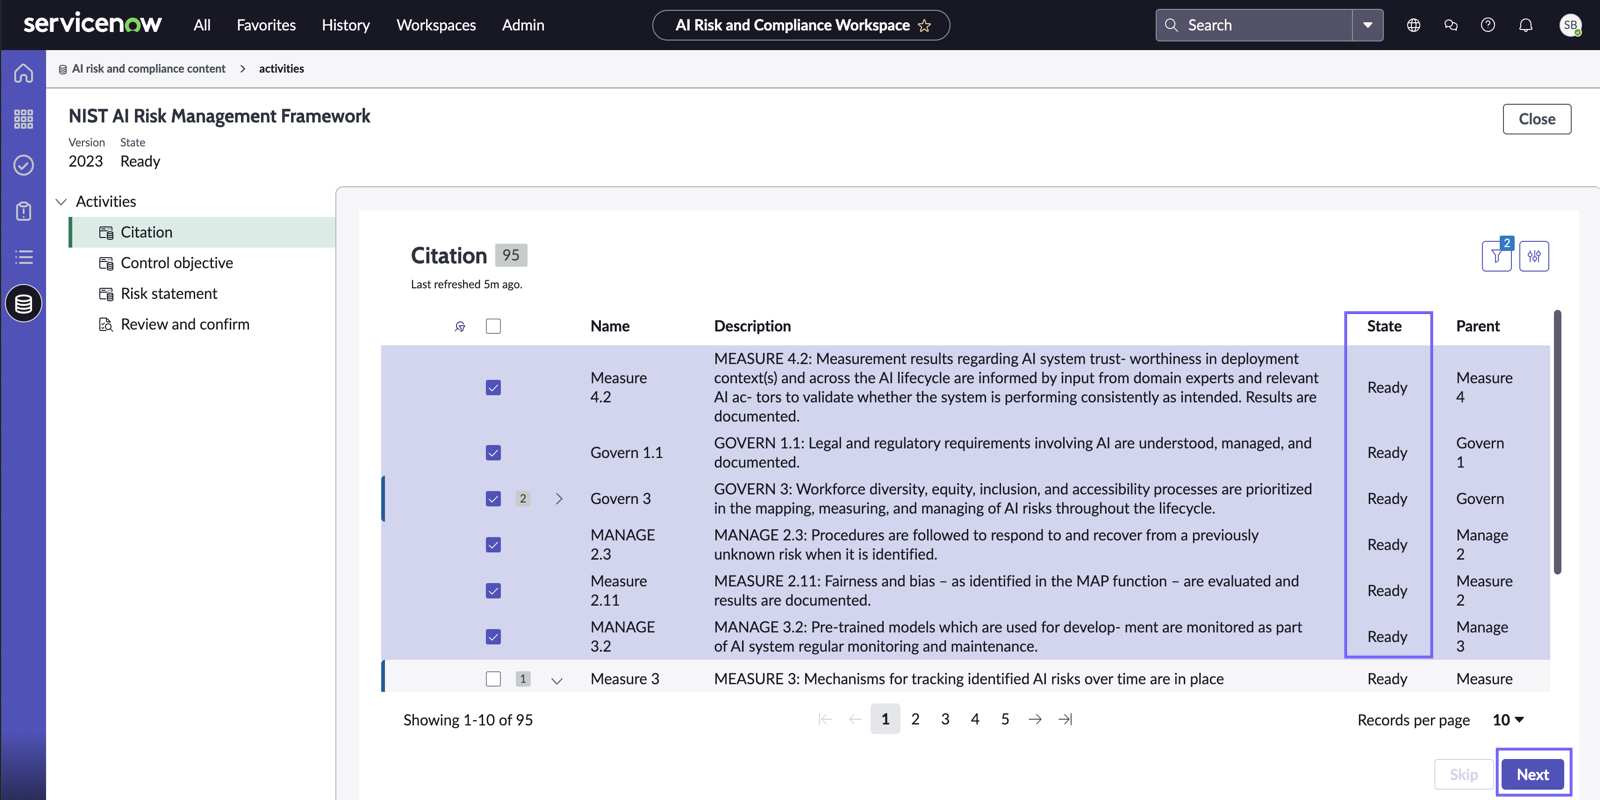Viewport: 1600px width, 800px height.
Task: Open the list personalization sliders icon
Action: pyautogui.click(x=1534, y=256)
